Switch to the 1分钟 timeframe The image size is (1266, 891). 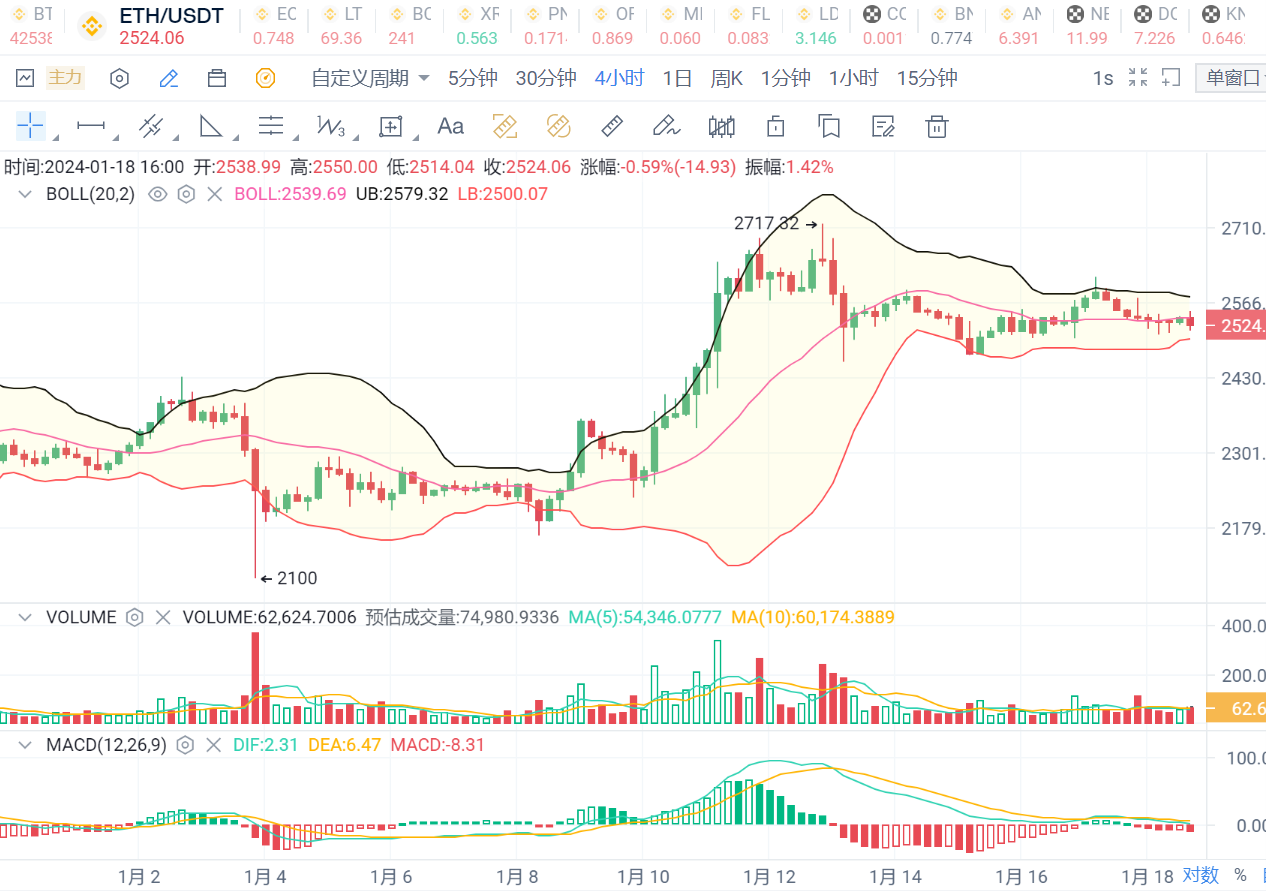coord(785,78)
